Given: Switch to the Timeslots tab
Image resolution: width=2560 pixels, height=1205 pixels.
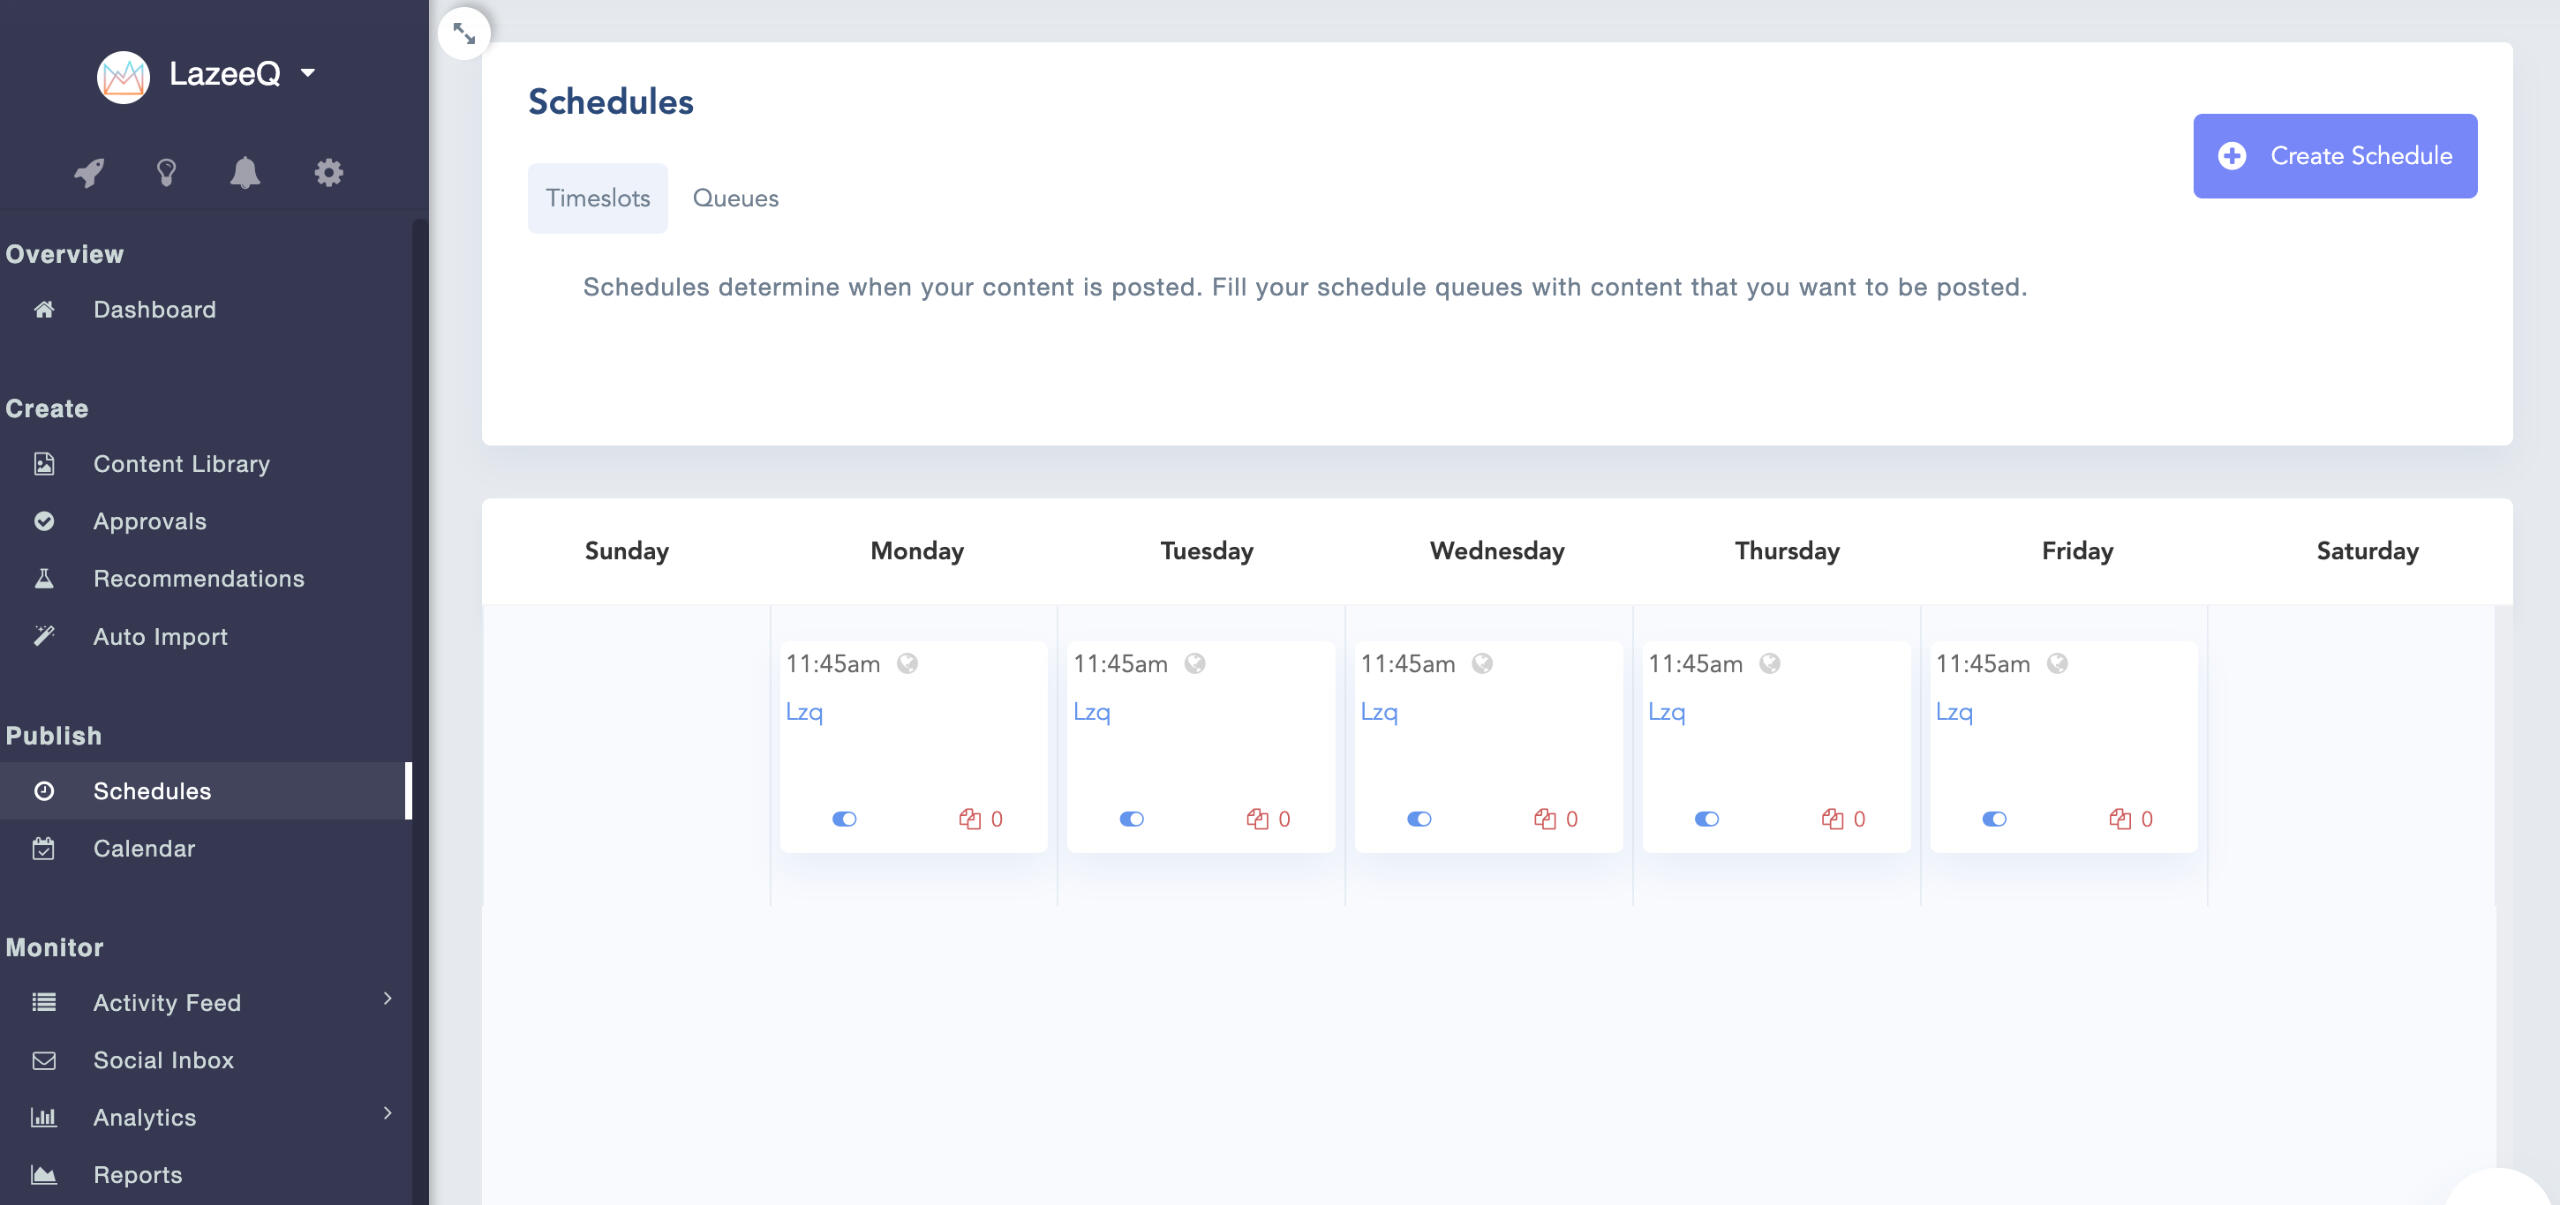Looking at the screenshot, I should tap(598, 198).
